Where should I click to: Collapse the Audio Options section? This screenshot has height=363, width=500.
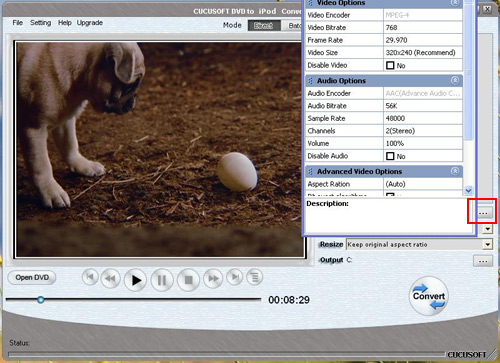coord(455,80)
